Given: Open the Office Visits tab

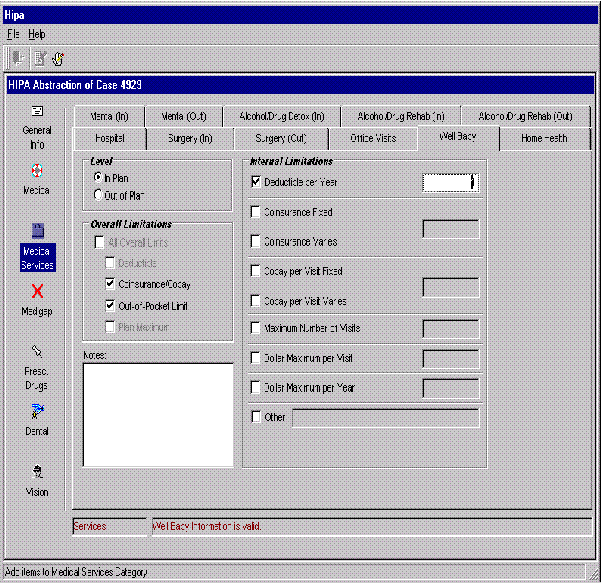Looking at the screenshot, I should point(375,138).
